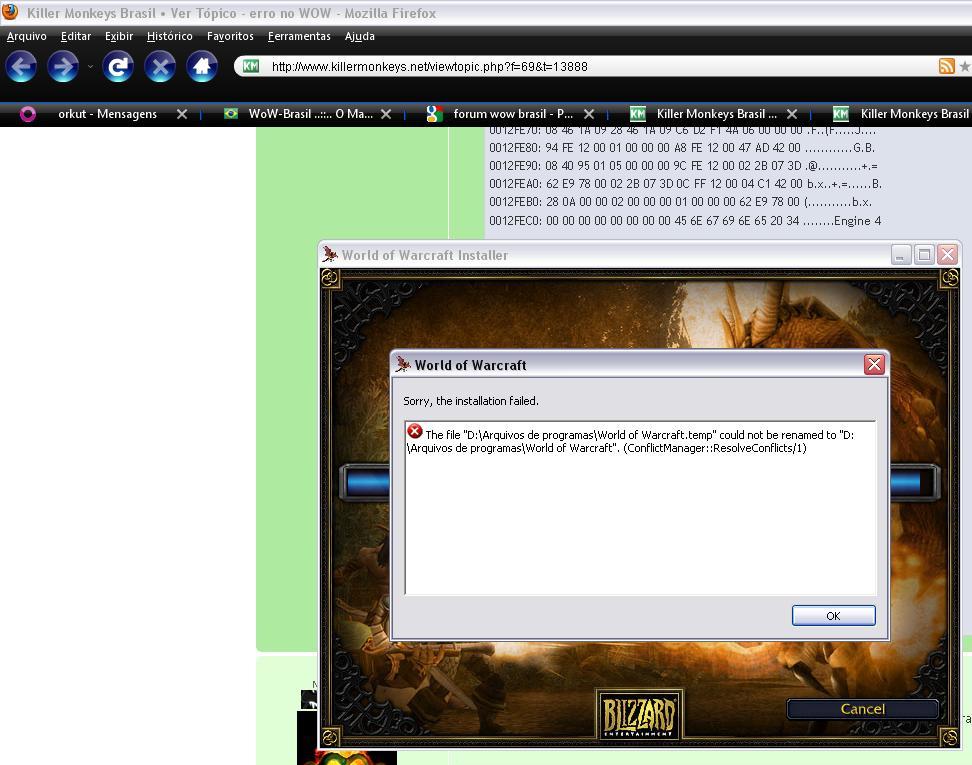The width and height of the screenshot is (972, 765).
Task: Switch to the WoW-Brasil tab
Action: [310, 114]
